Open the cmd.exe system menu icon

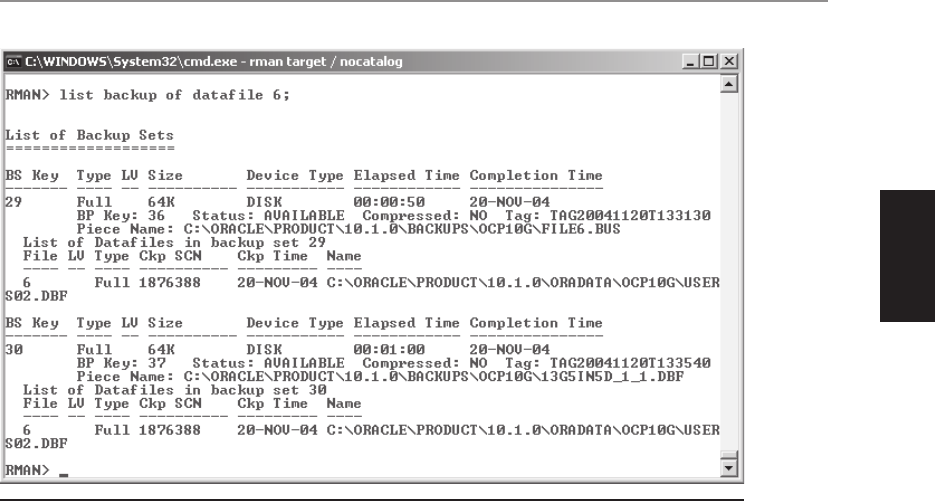click(13, 61)
